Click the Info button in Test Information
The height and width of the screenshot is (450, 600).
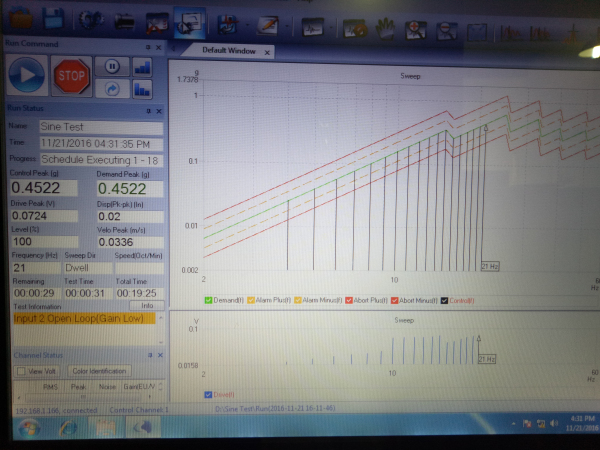145,306
